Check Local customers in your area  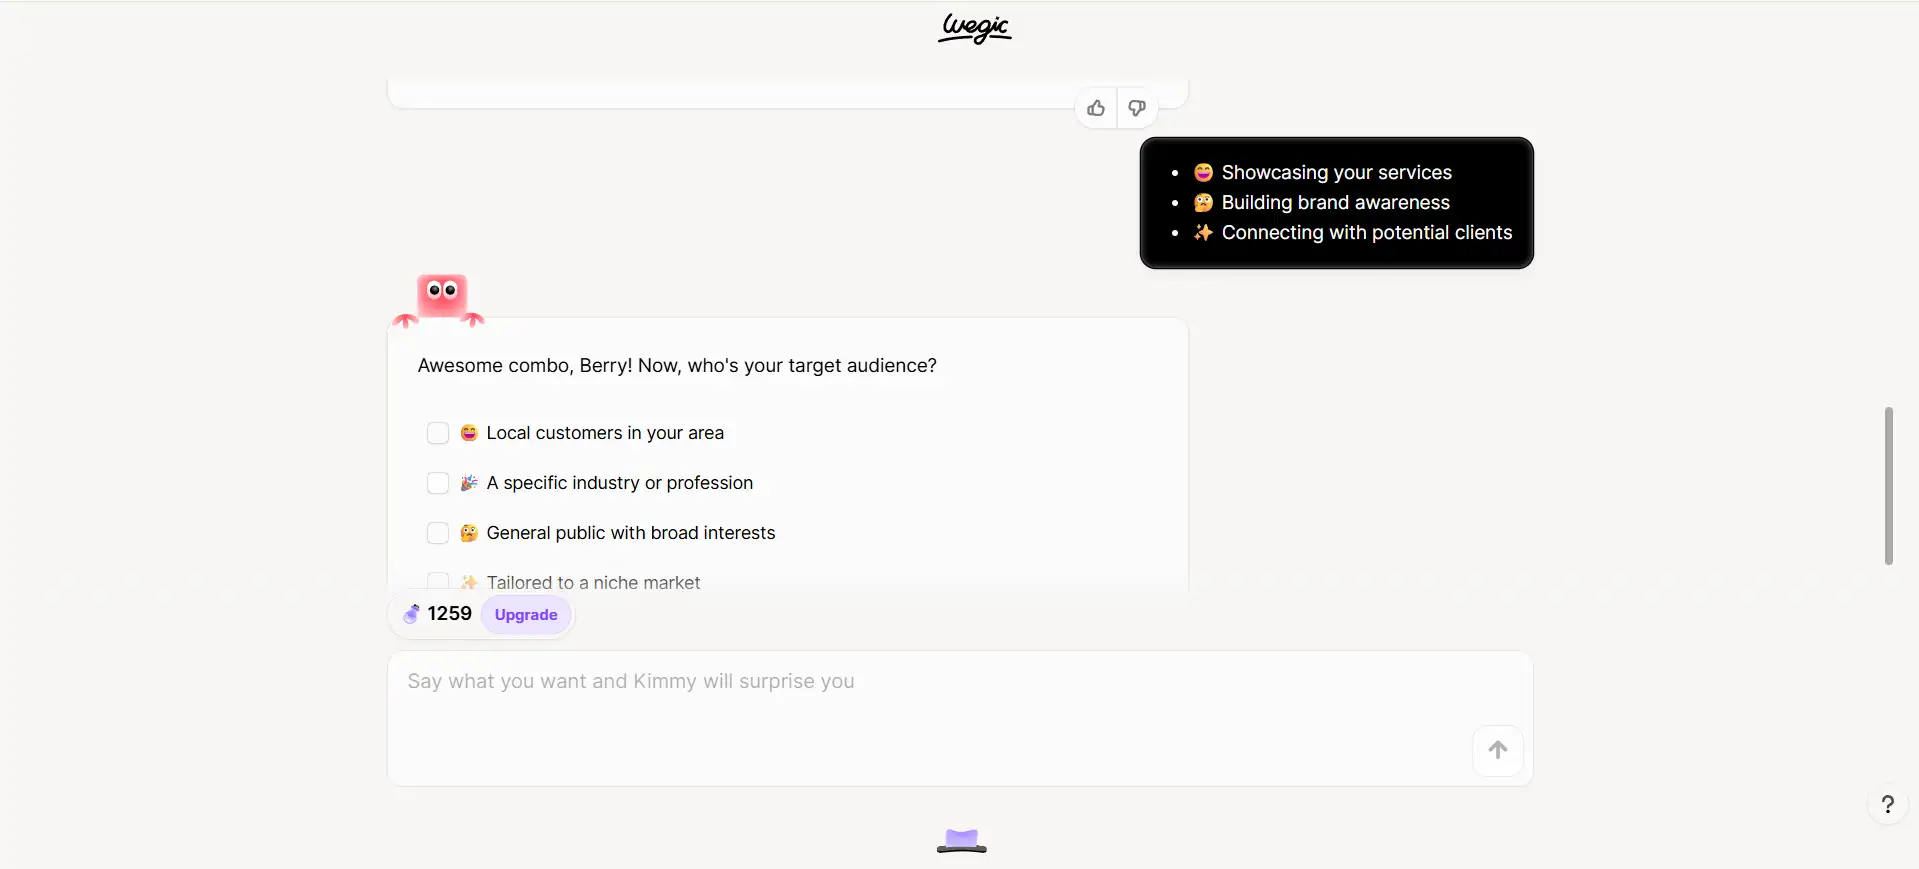tap(438, 433)
